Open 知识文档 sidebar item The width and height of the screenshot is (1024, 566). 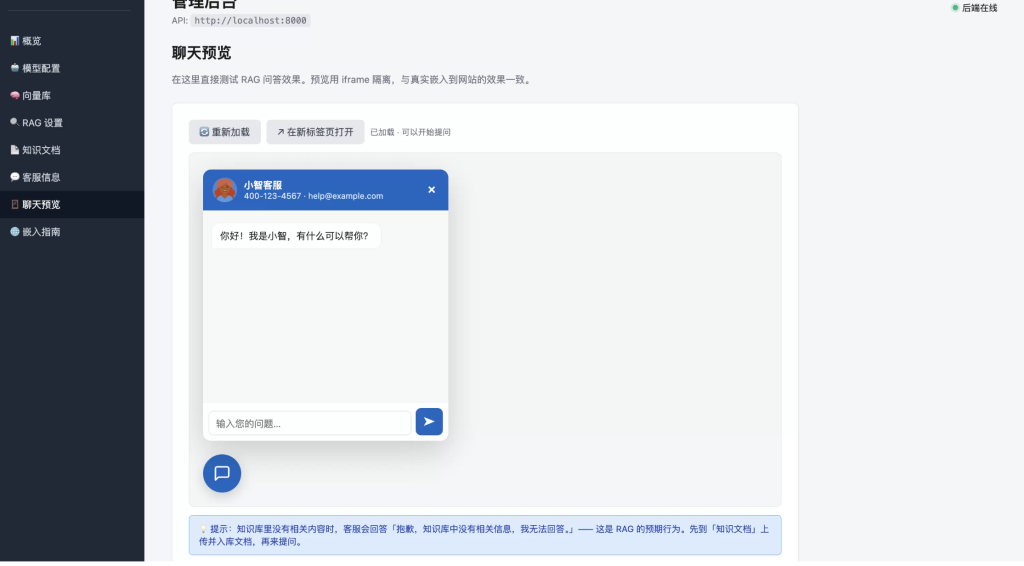(72, 150)
